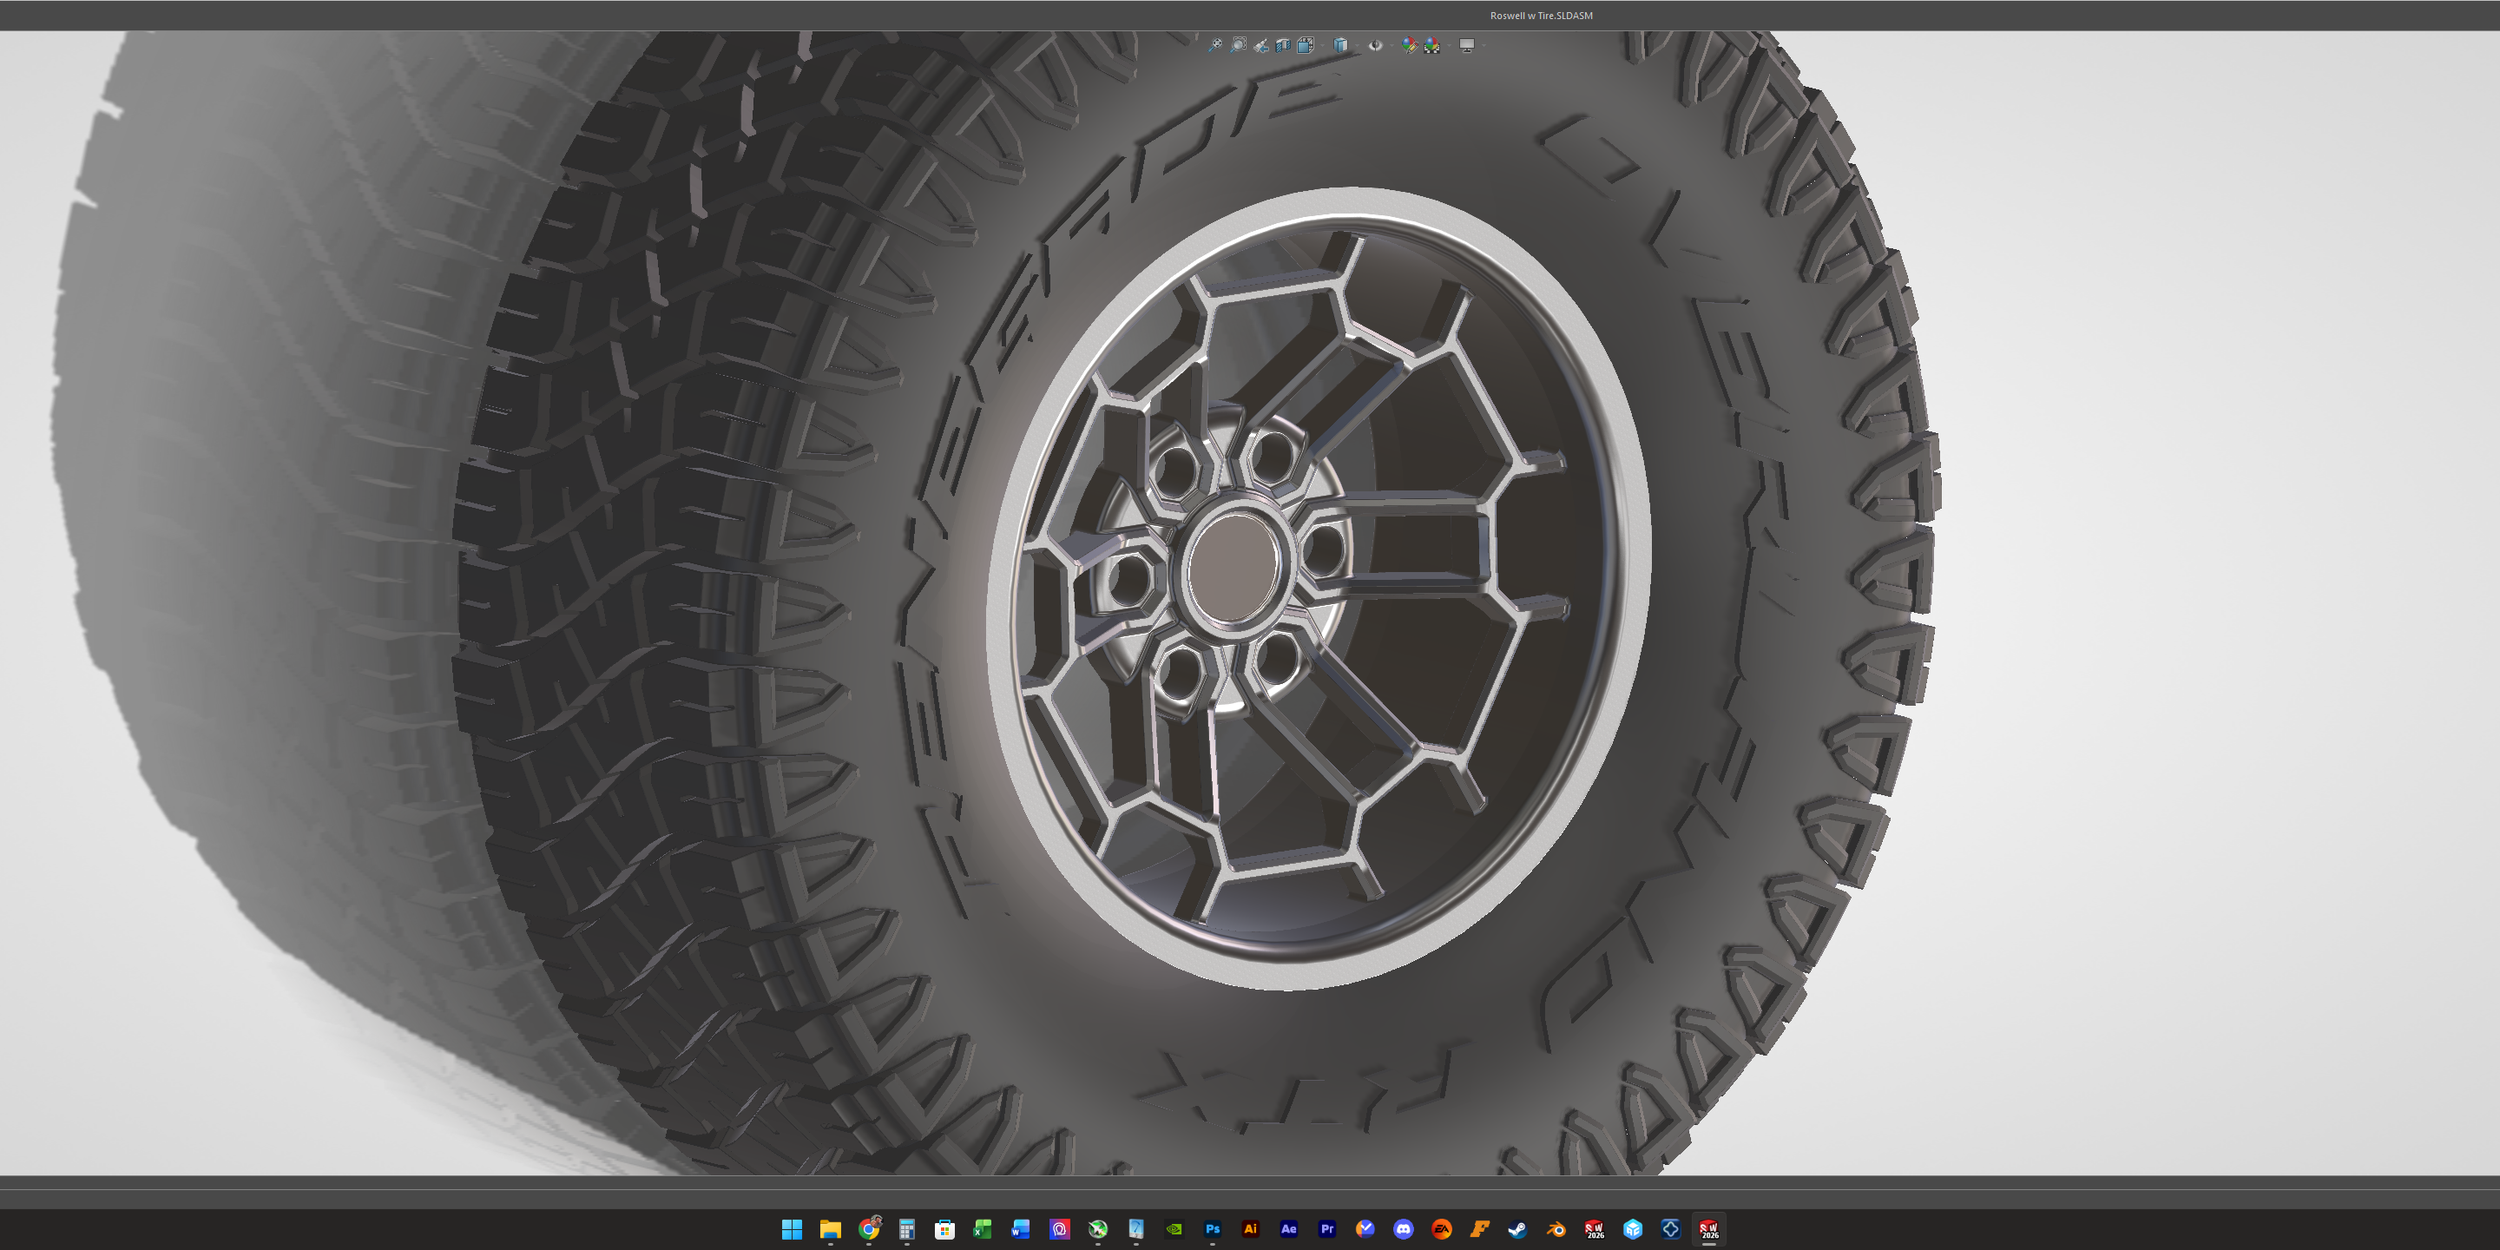Open the Edit Appearance tool

[x=1410, y=46]
